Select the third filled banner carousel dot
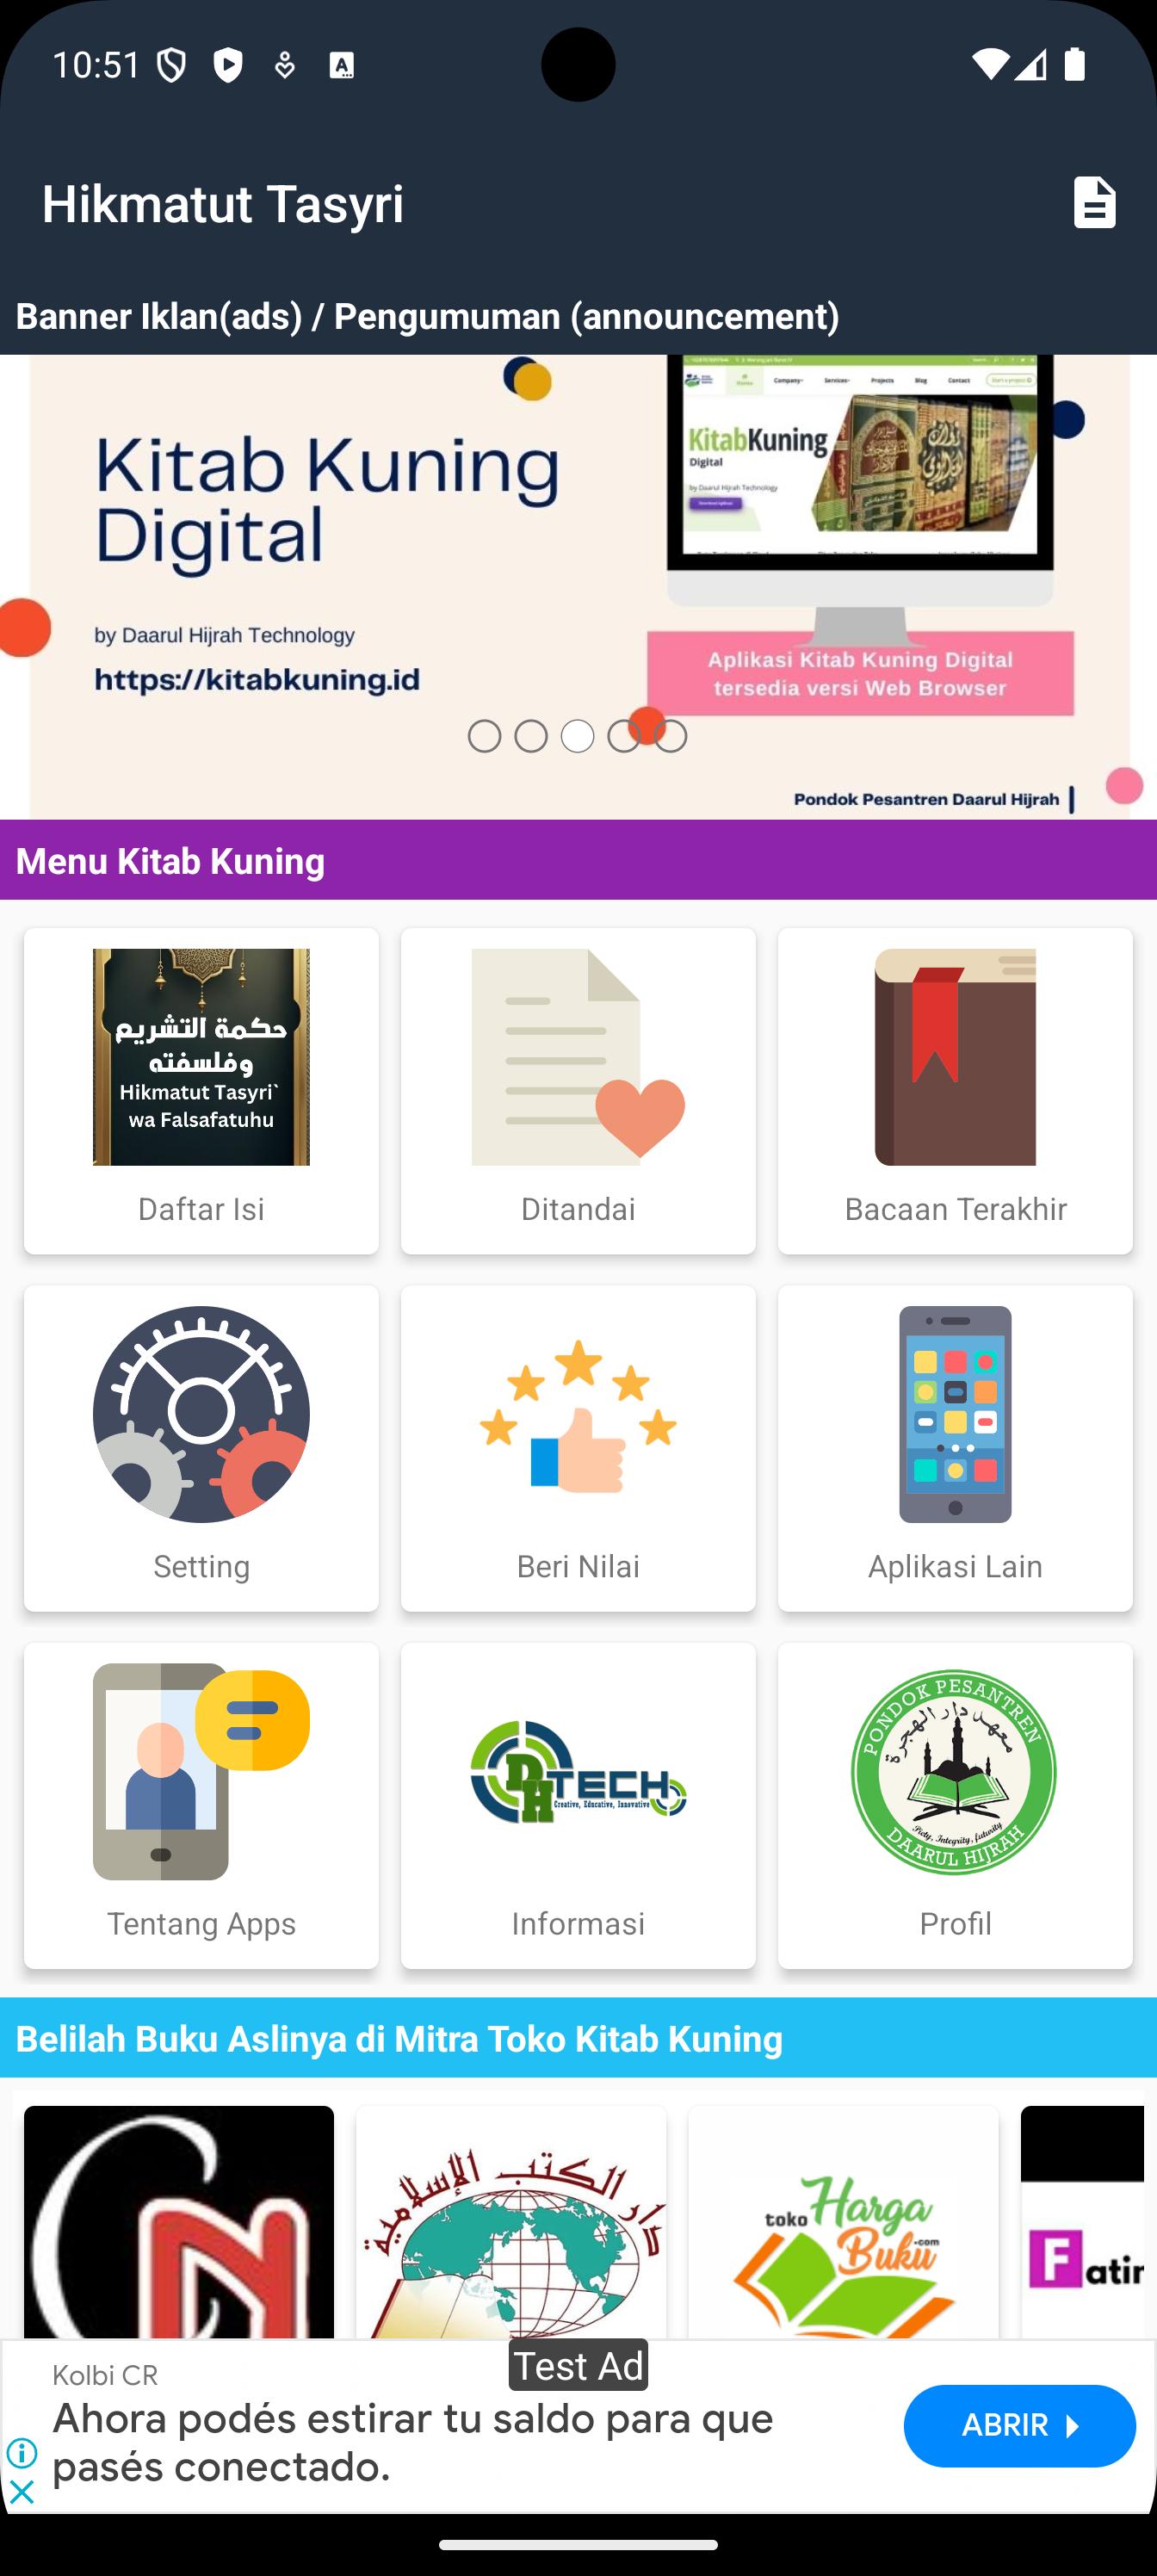1157x2576 pixels. click(x=577, y=736)
